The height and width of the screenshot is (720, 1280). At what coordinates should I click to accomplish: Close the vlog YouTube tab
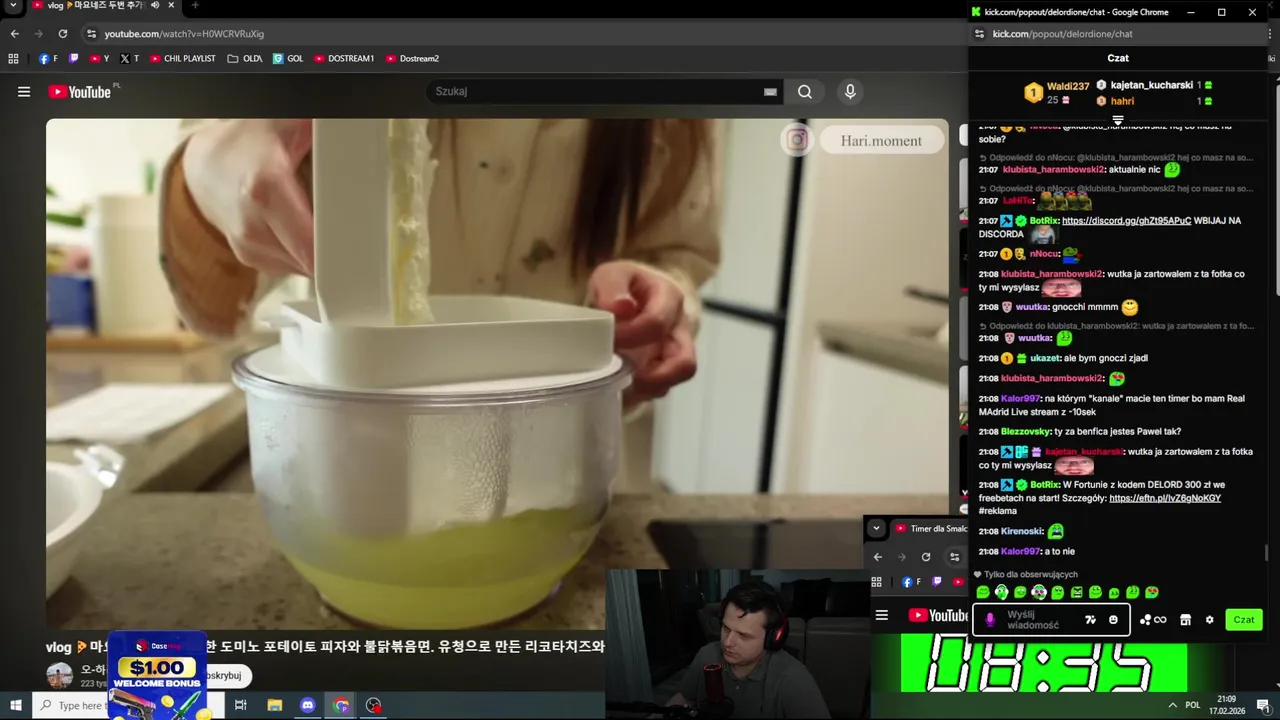click(x=172, y=6)
